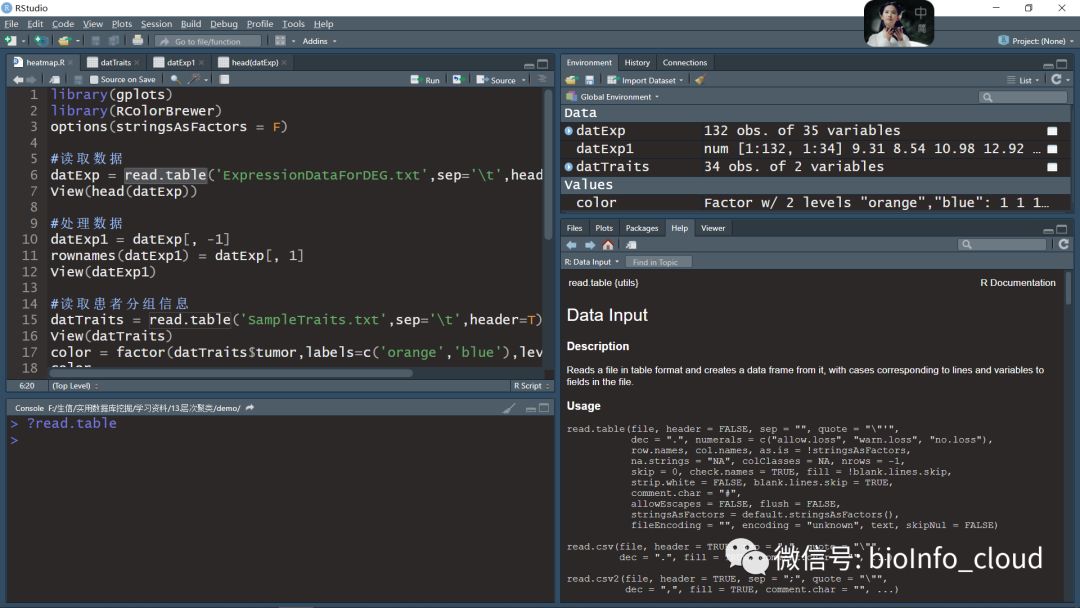This screenshot has height=608, width=1080.
Task: Click the Compile Report notebook icon
Action: coord(224,80)
